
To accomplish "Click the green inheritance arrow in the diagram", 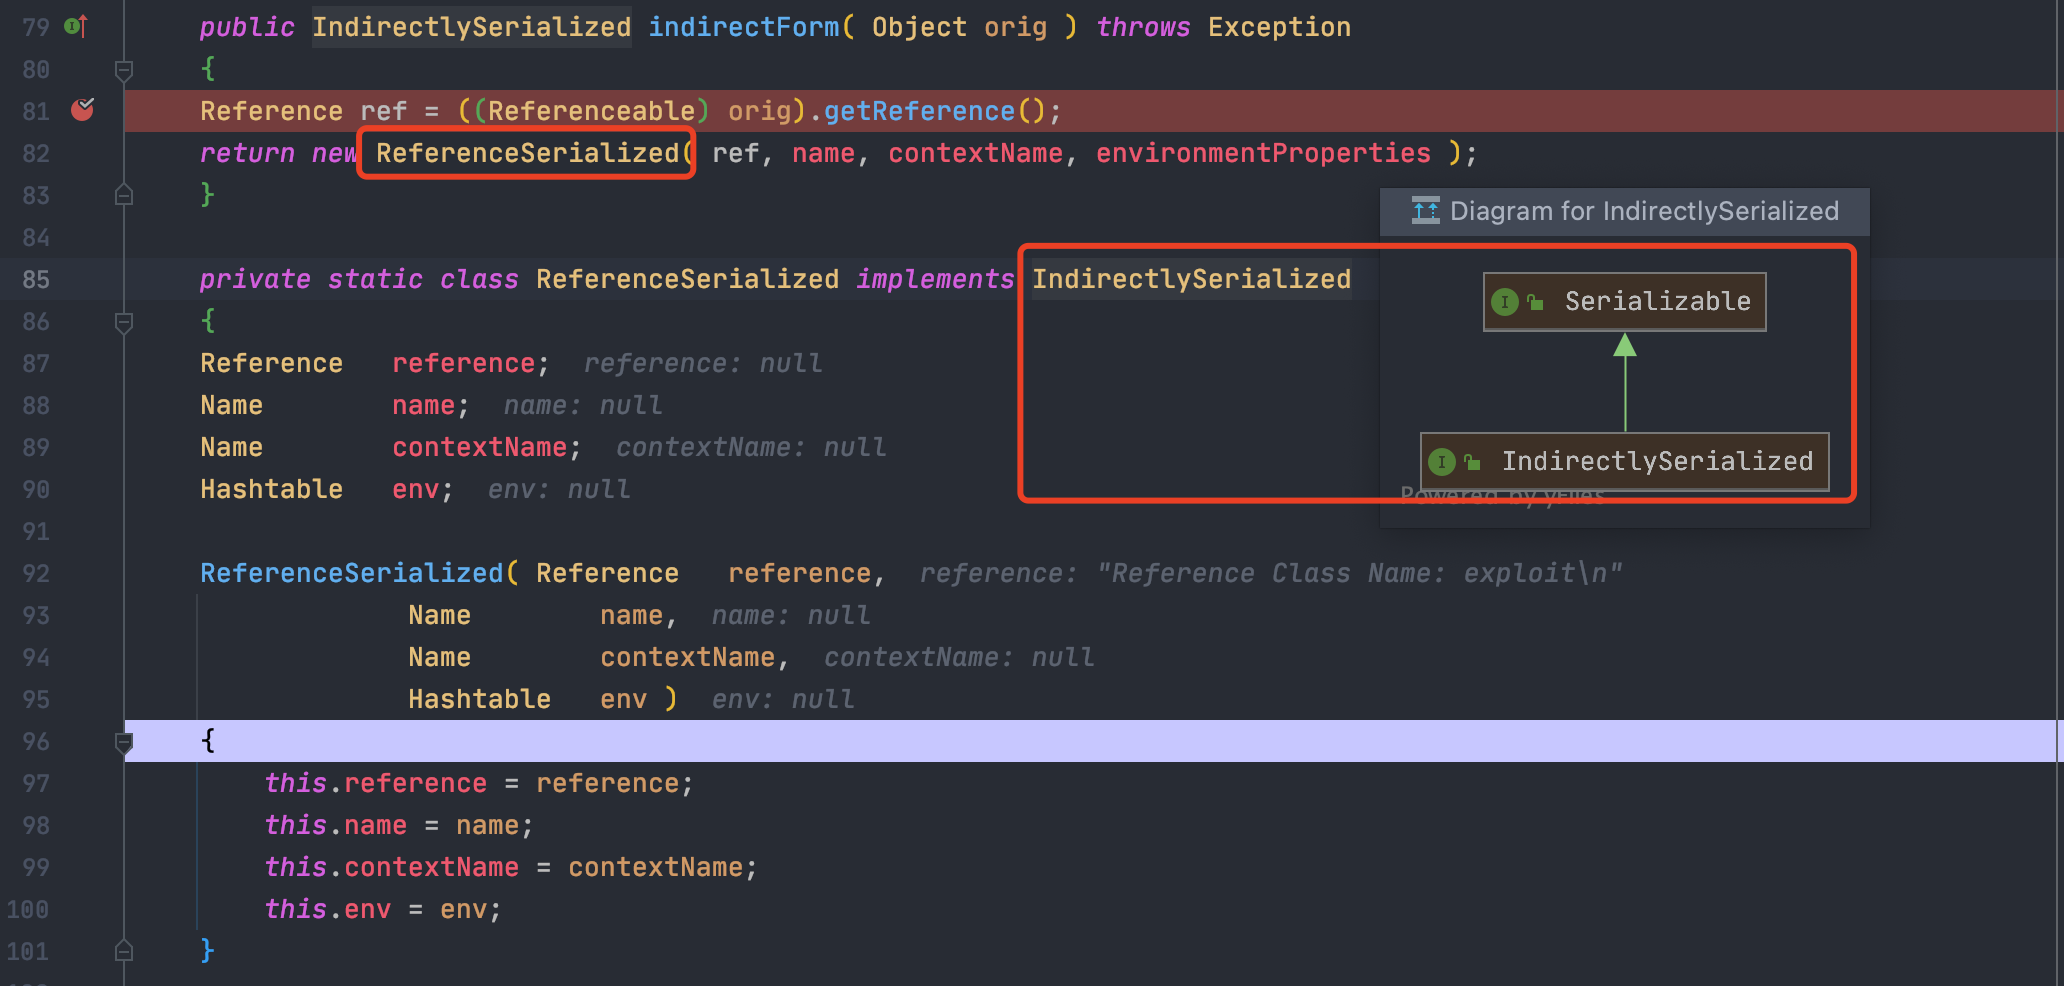I will [x=1625, y=382].
